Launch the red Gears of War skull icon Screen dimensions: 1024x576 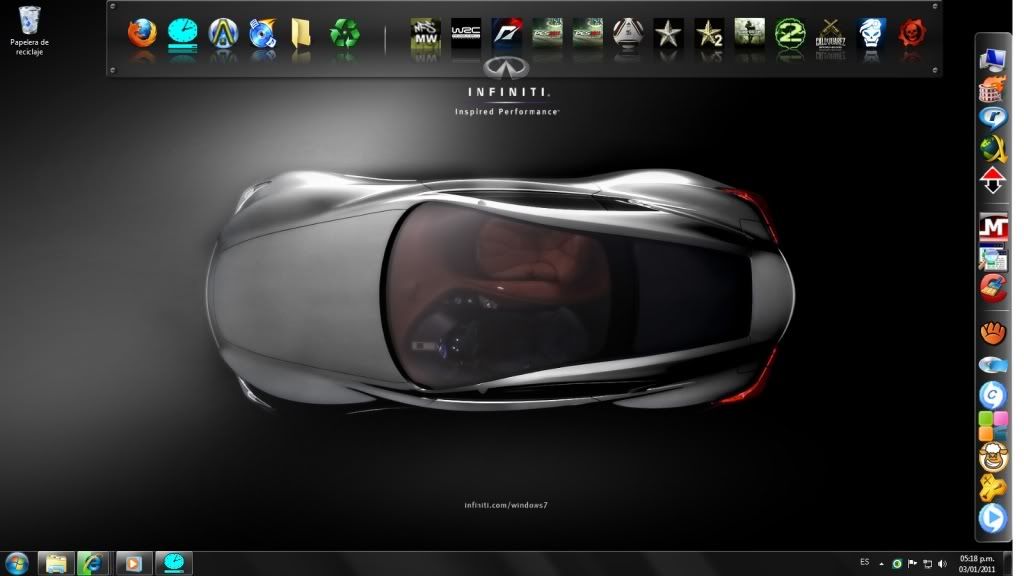[912, 33]
